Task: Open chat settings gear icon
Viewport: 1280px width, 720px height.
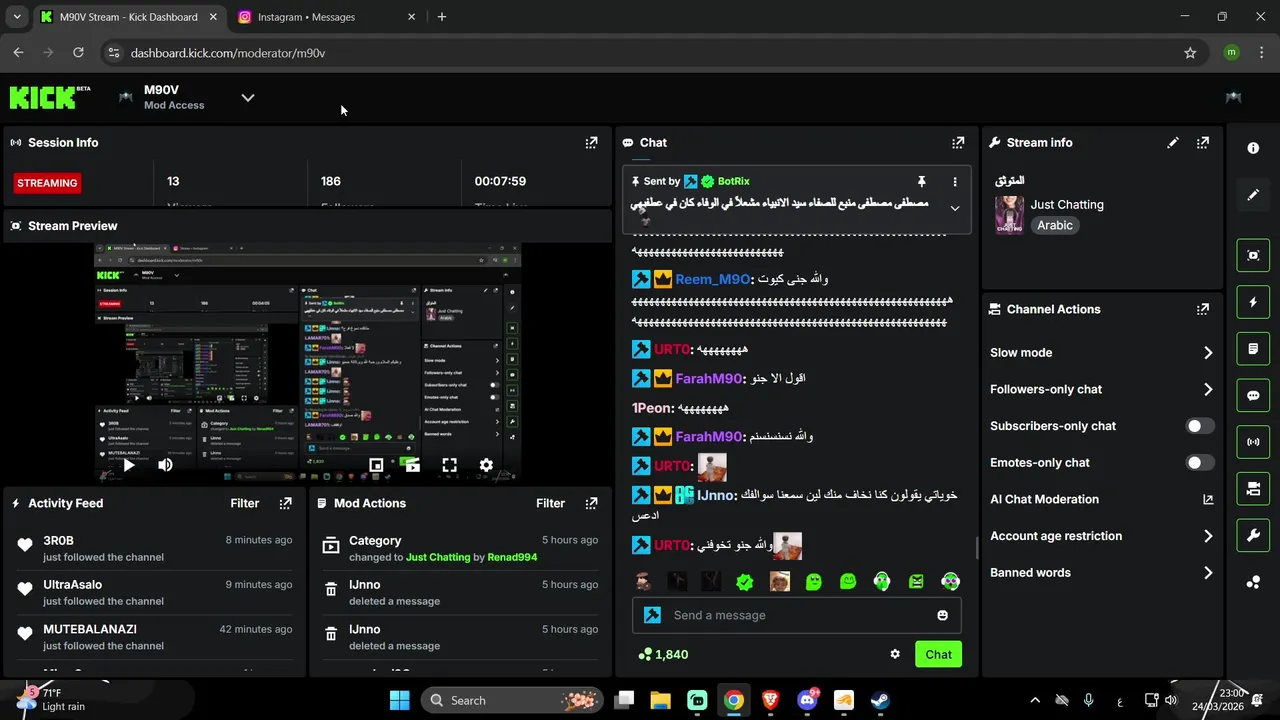Action: point(895,654)
